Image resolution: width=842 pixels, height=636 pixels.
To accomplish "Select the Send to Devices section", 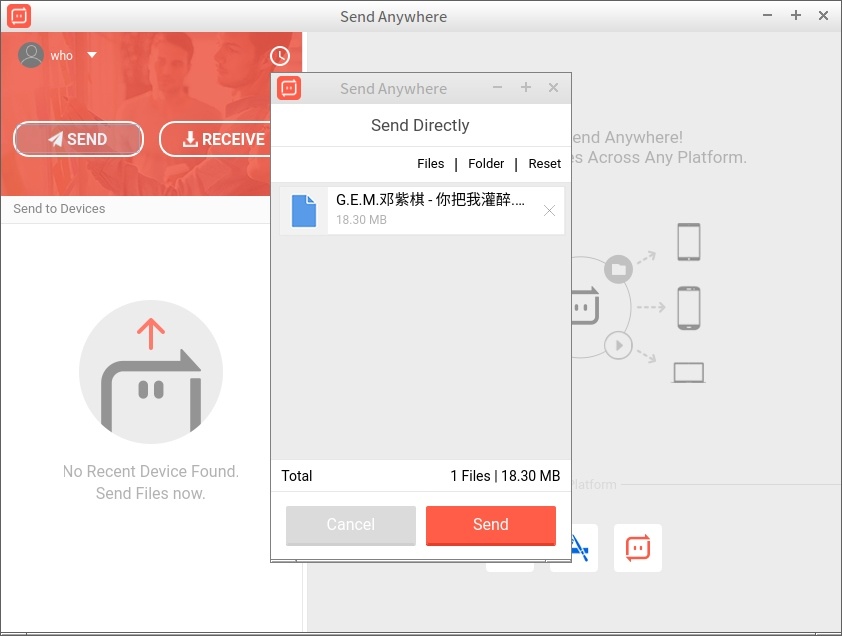I will [59, 208].
